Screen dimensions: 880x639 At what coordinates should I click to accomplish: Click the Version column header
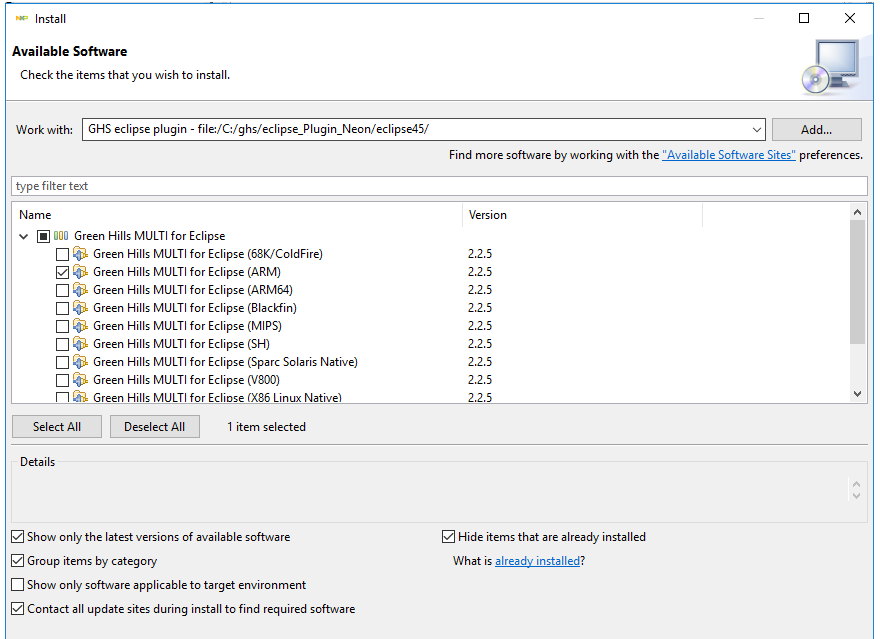click(583, 215)
